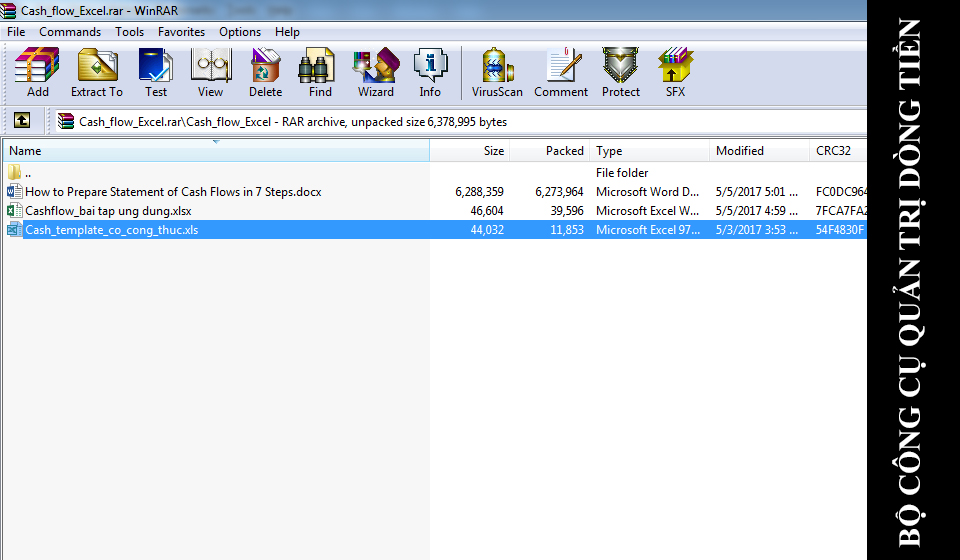960x560 pixels.
Task: Sort by the CRC32 column header
Action: [x=838, y=151]
